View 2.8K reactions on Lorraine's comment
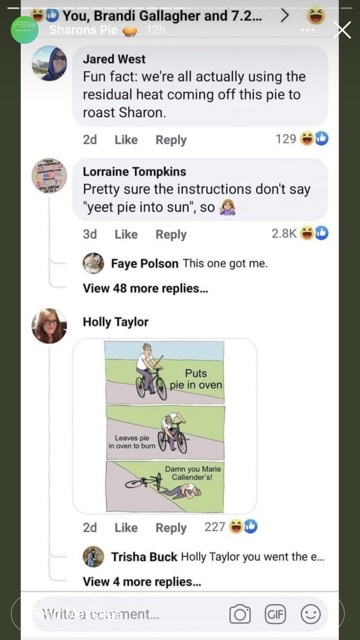 pyautogui.click(x=300, y=233)
